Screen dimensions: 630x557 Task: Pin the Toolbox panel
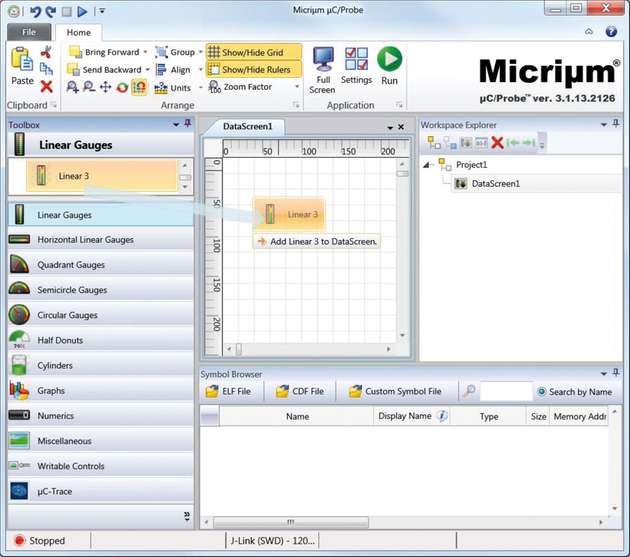[188, 123]
